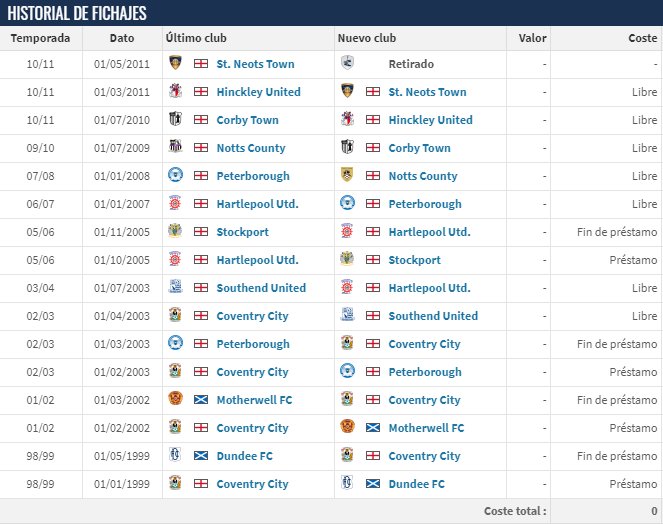Click the Coste column header
This screenshot has height=524, width=663.
pyautogui.click(x=642, y=38)
